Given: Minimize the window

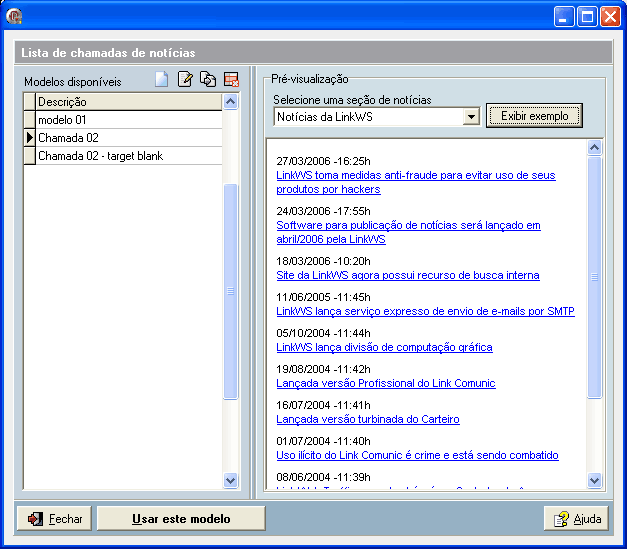Looking at the screenshot, I should tap(564, 17).
